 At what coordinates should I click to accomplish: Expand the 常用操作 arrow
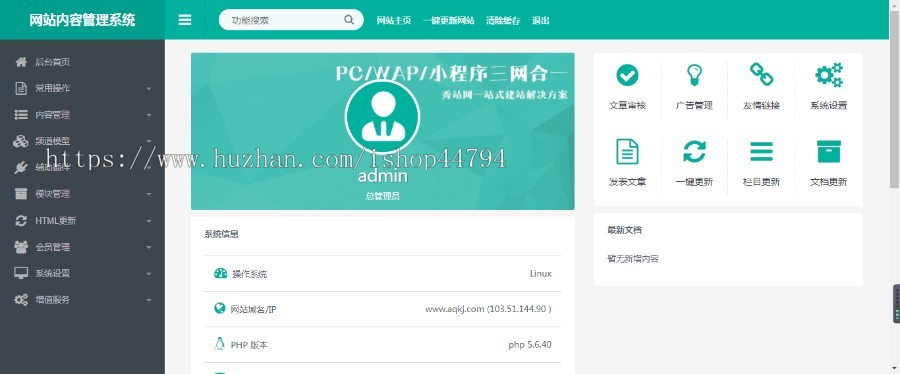coord(149,89)
